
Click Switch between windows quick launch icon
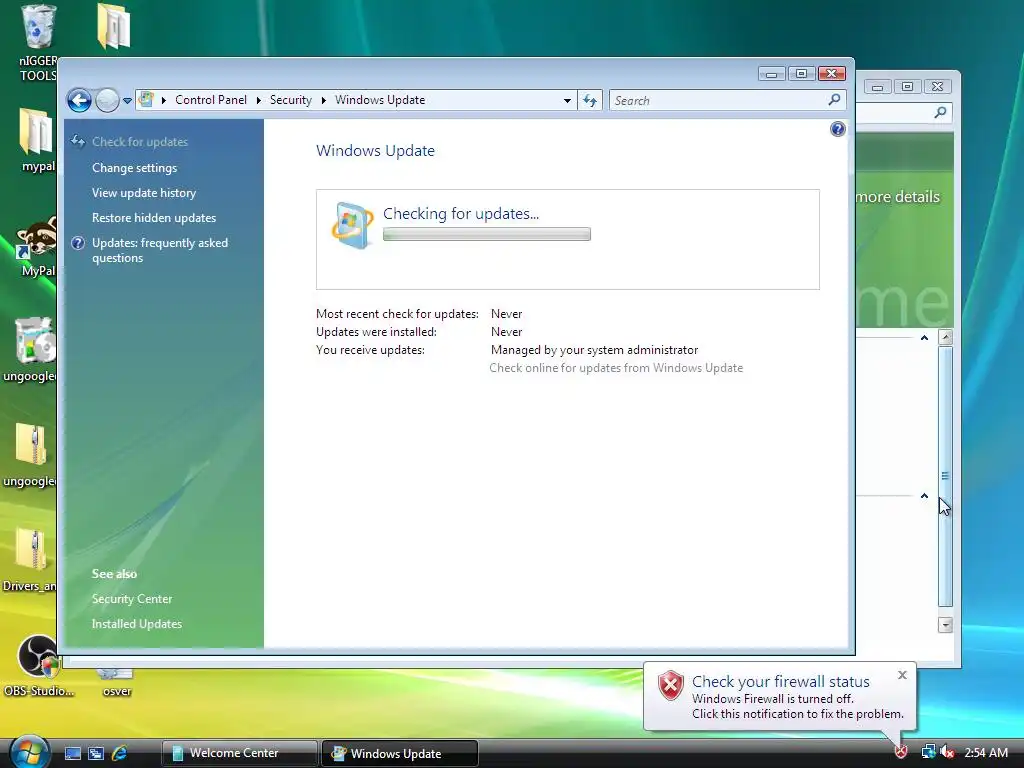click(x=96, y=753)
